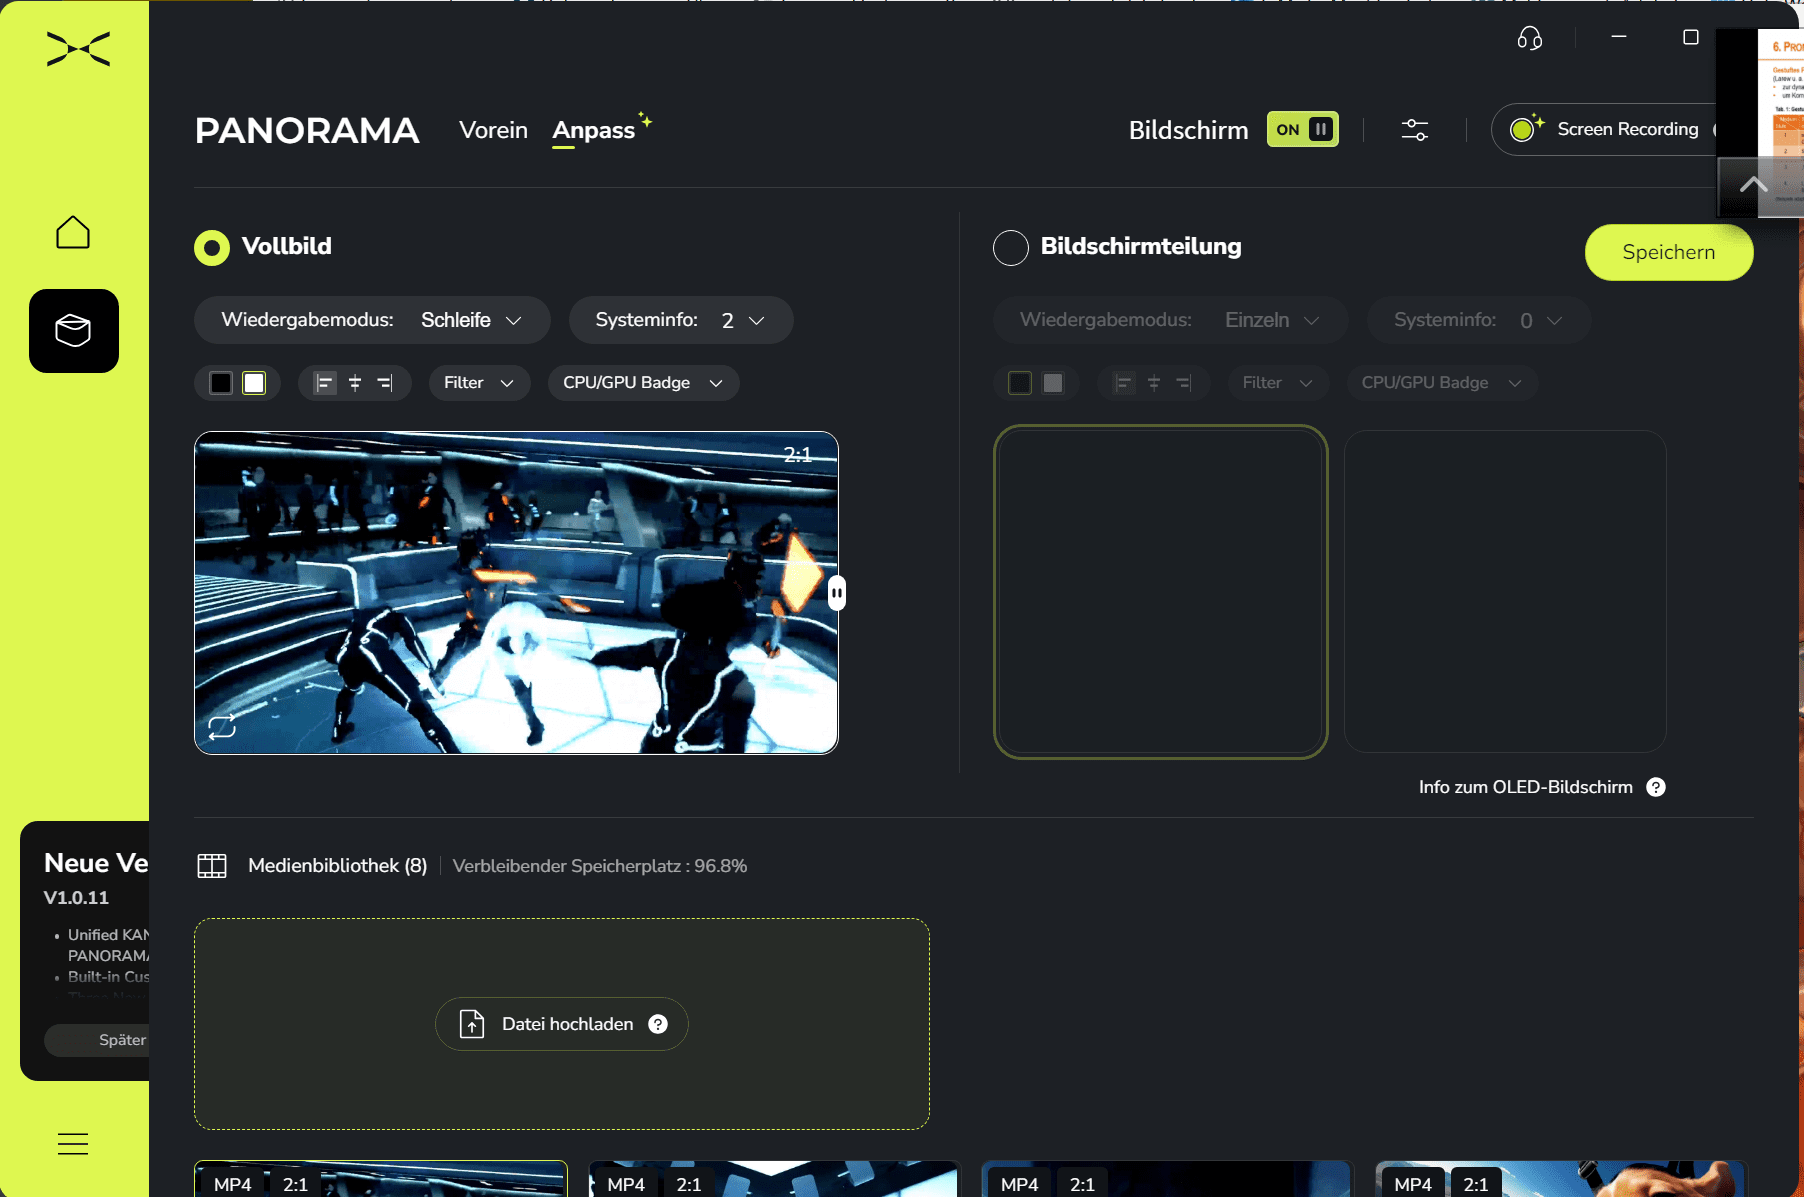This screenshot has width=1804, height=1197.
Task: Select the Bildschirmteilung radio option
Action: pyautogui.click(x=1011, y=247)
